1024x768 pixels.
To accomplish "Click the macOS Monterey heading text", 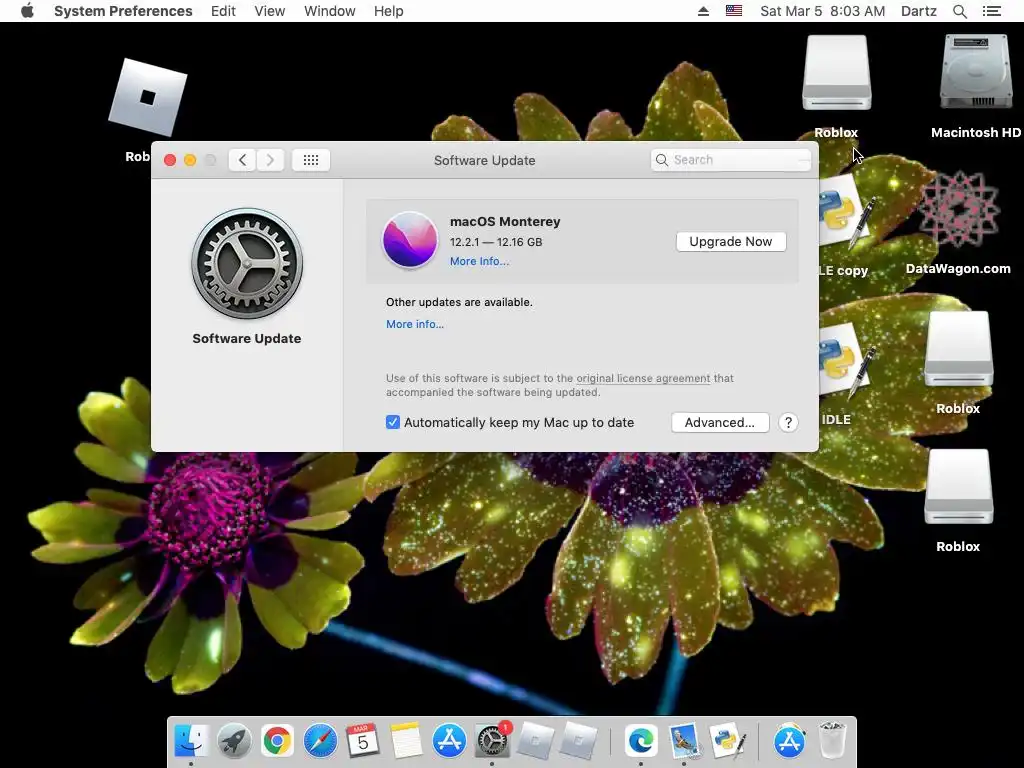I will 505,221.
